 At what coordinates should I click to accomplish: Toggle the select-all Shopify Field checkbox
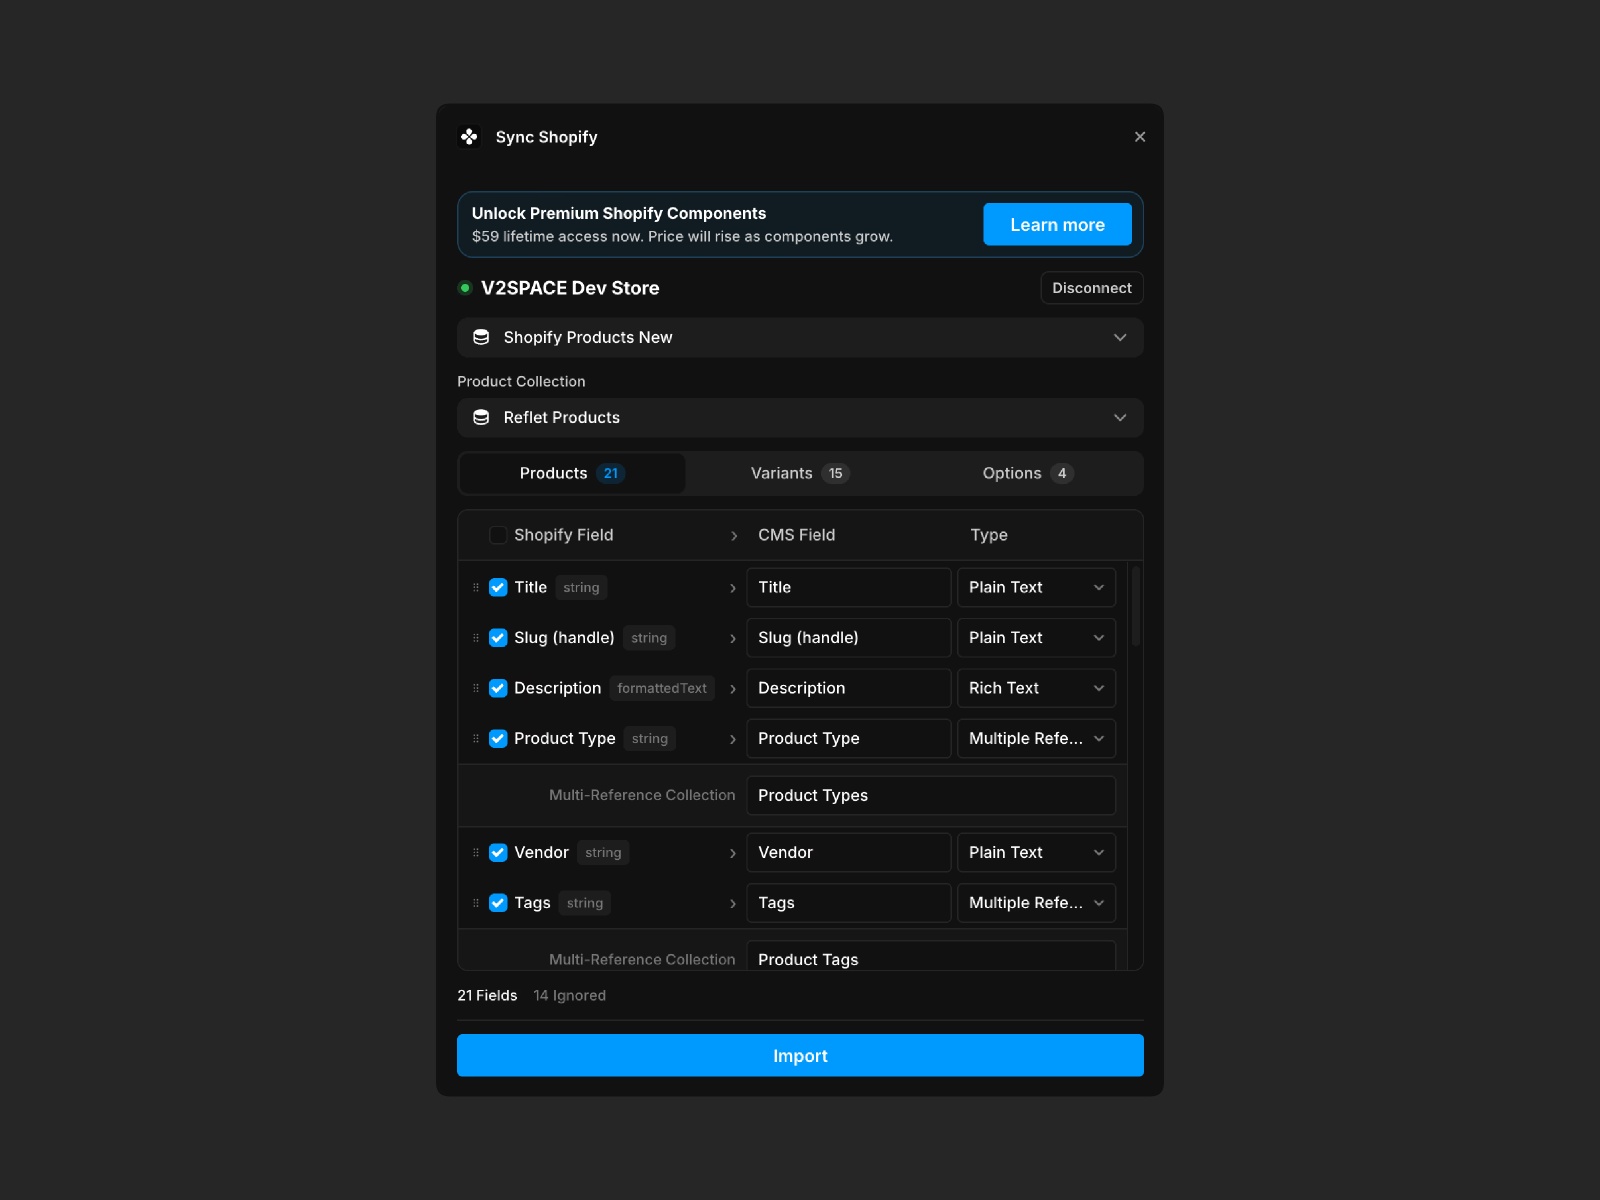click(498, 535)
